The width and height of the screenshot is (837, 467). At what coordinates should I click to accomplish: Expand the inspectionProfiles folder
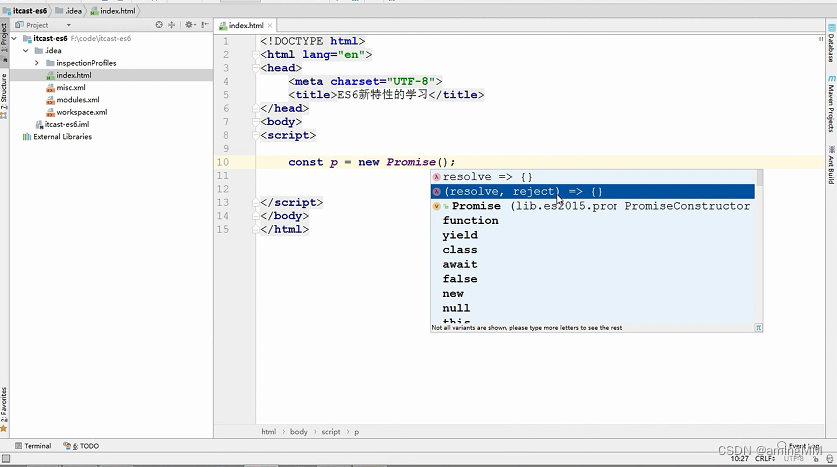coord(37,63)
